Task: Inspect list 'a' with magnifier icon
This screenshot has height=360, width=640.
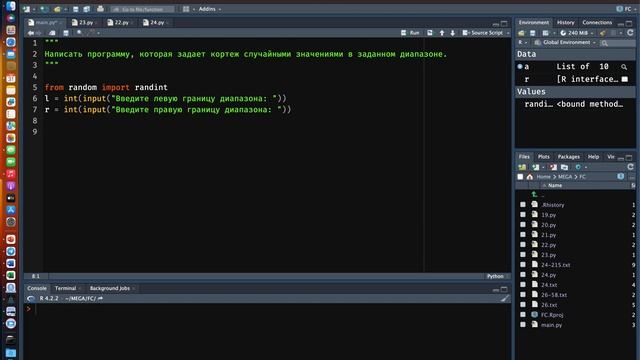Action: [624, 67]
